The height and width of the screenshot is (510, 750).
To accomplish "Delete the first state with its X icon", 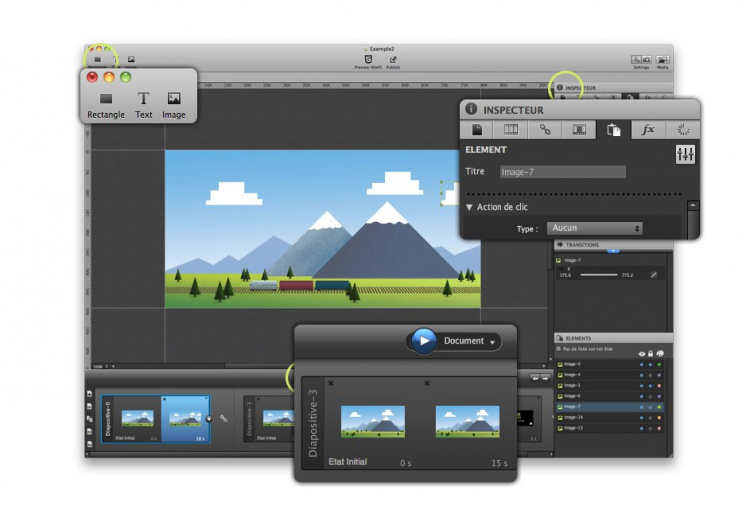I will pyautogui.click(x=331, y=383).
